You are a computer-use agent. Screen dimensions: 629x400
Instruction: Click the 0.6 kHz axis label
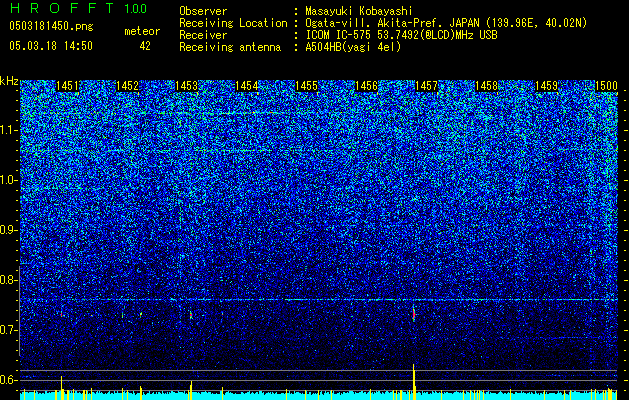[x=9, y=380]
